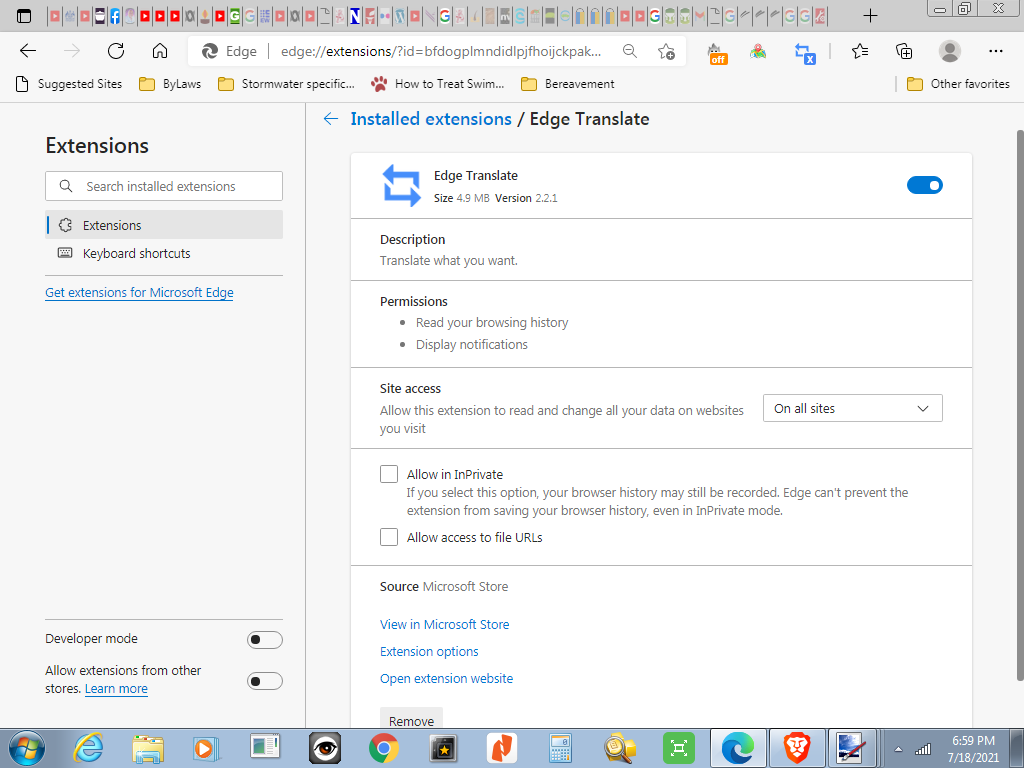1024x768 pixels.
Task: Open the Favorites list toolbar icon
Action: click(x=860, y=51)
